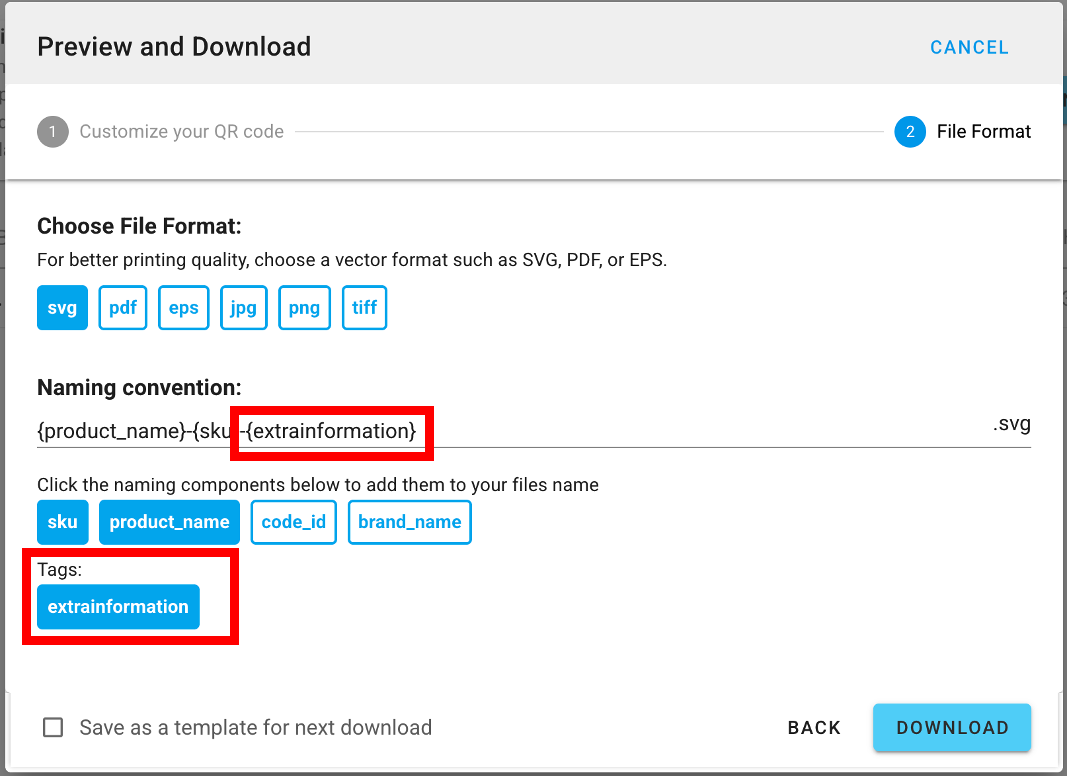
Task: Choose the pdf file format
Action: point(123,308)
